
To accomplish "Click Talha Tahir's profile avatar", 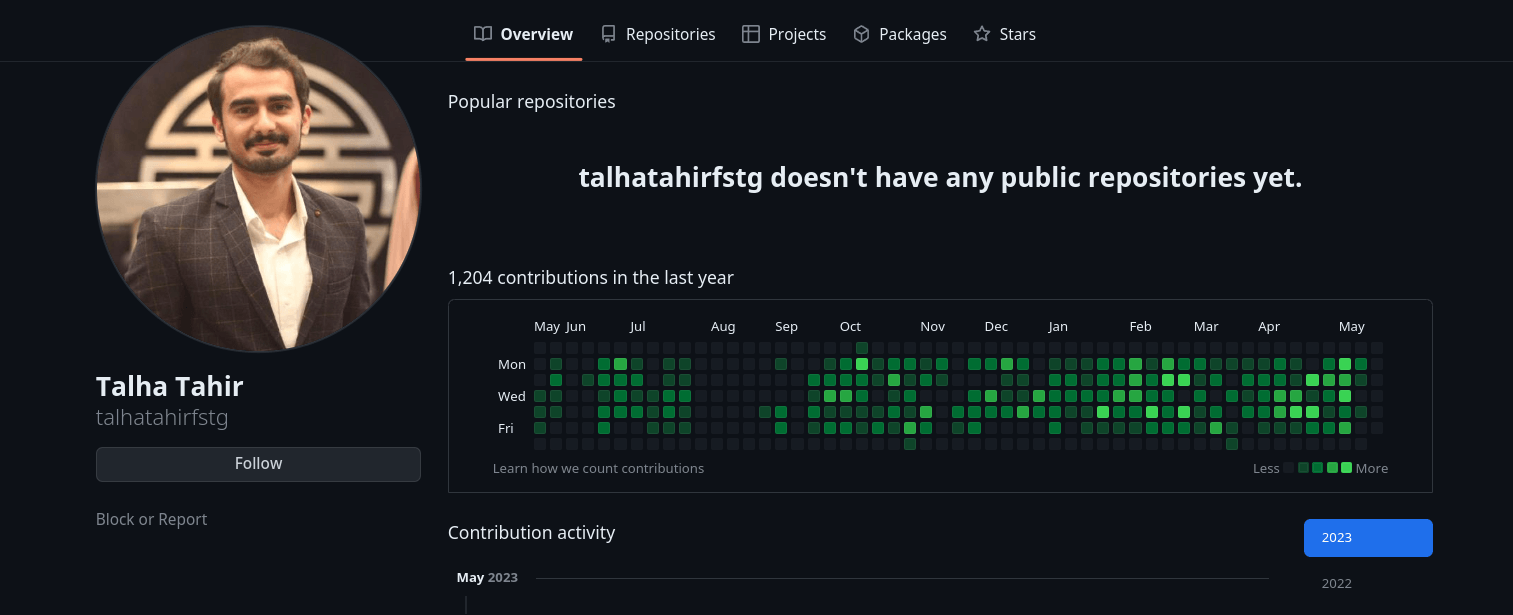I will tap(258, 189).
